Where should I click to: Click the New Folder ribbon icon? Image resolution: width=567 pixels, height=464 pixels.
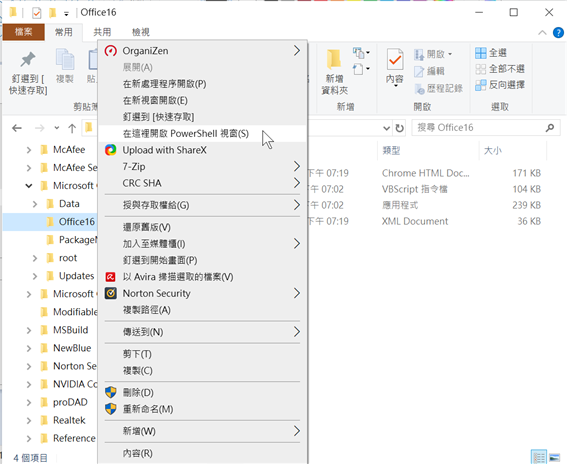(x=334, y=59)
